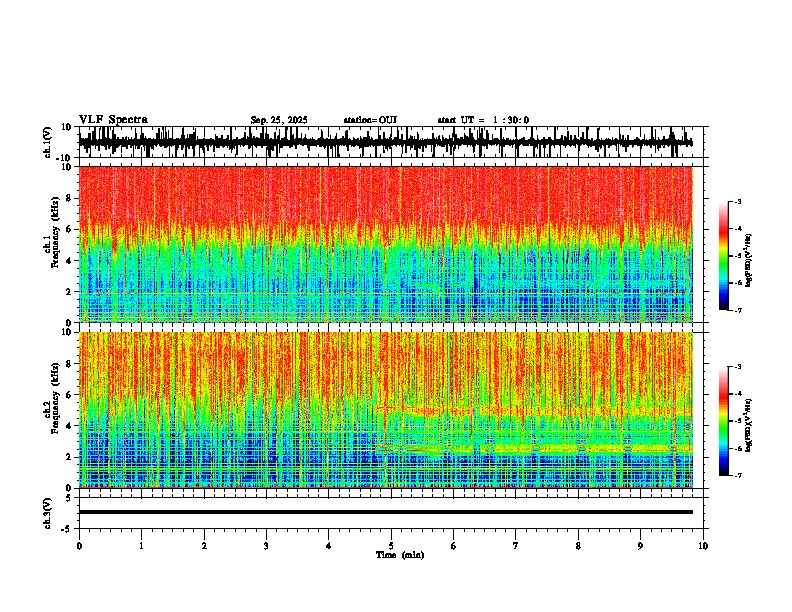Click time-axis tick label "9"
792x612 pixels.
coord(640,546)
